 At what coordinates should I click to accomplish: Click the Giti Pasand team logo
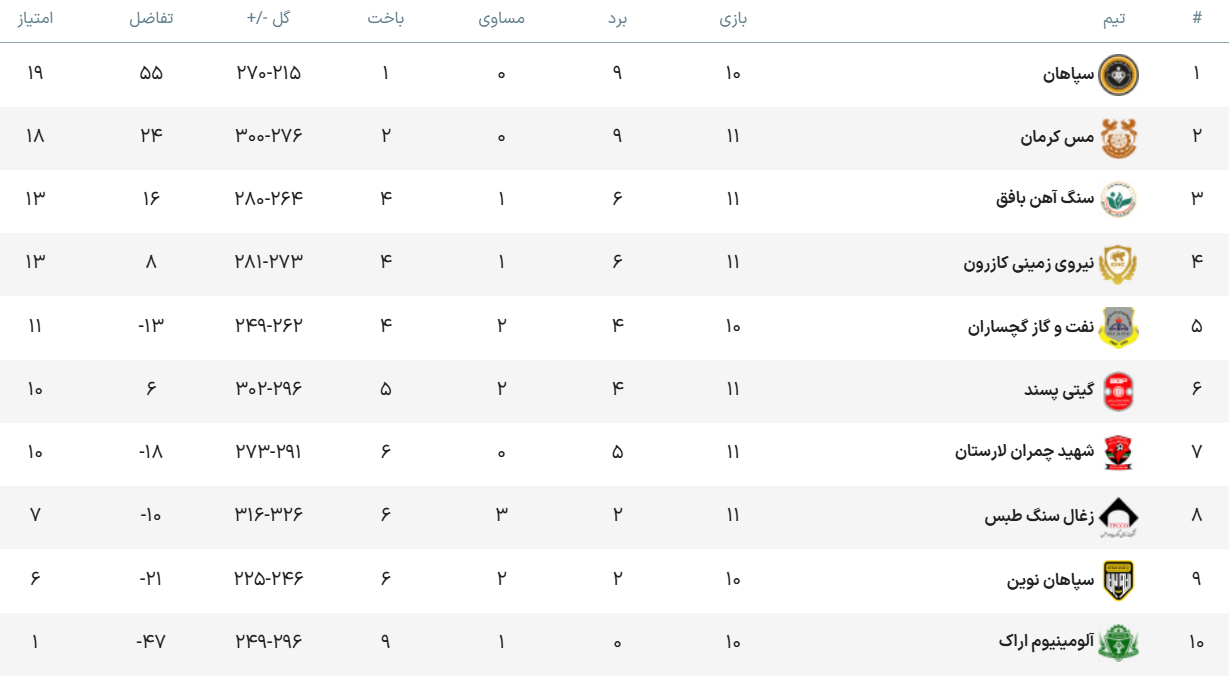coord(1118,390)
